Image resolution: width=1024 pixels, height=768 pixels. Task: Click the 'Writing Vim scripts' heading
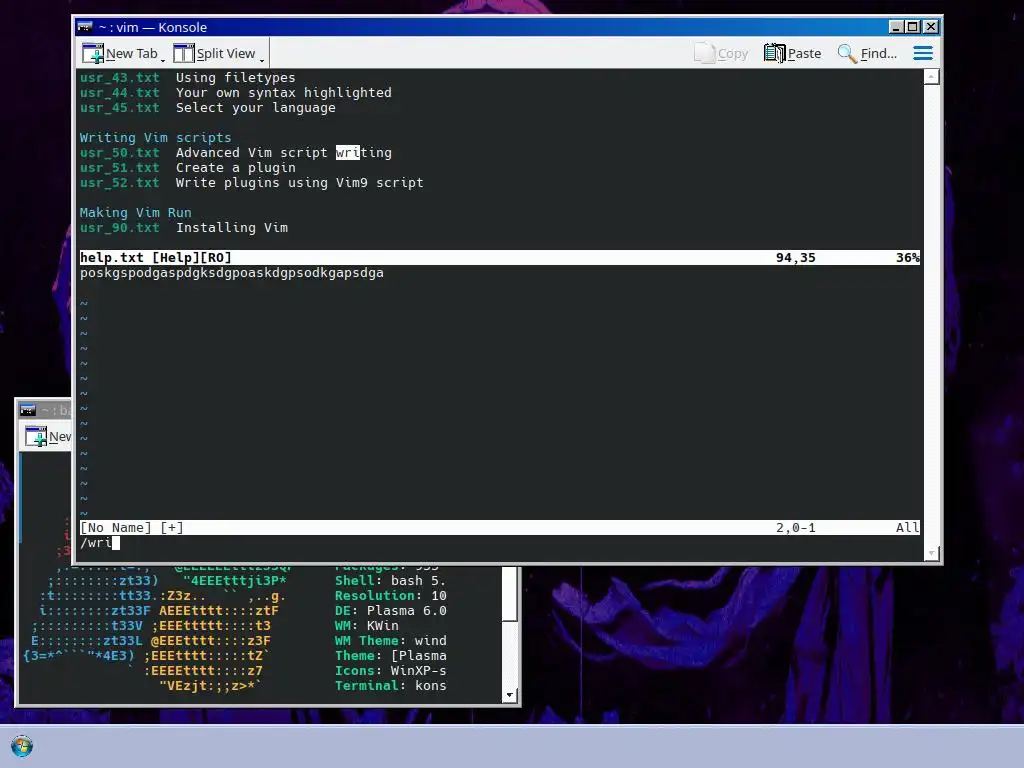point(155,138)
